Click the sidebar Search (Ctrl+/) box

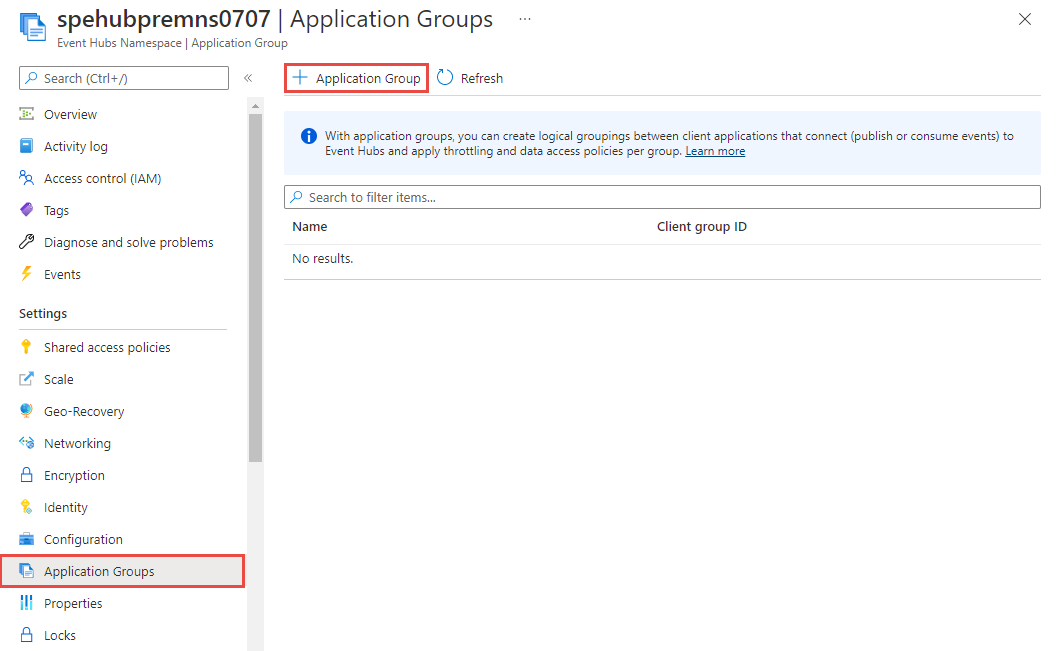[124, 78]
